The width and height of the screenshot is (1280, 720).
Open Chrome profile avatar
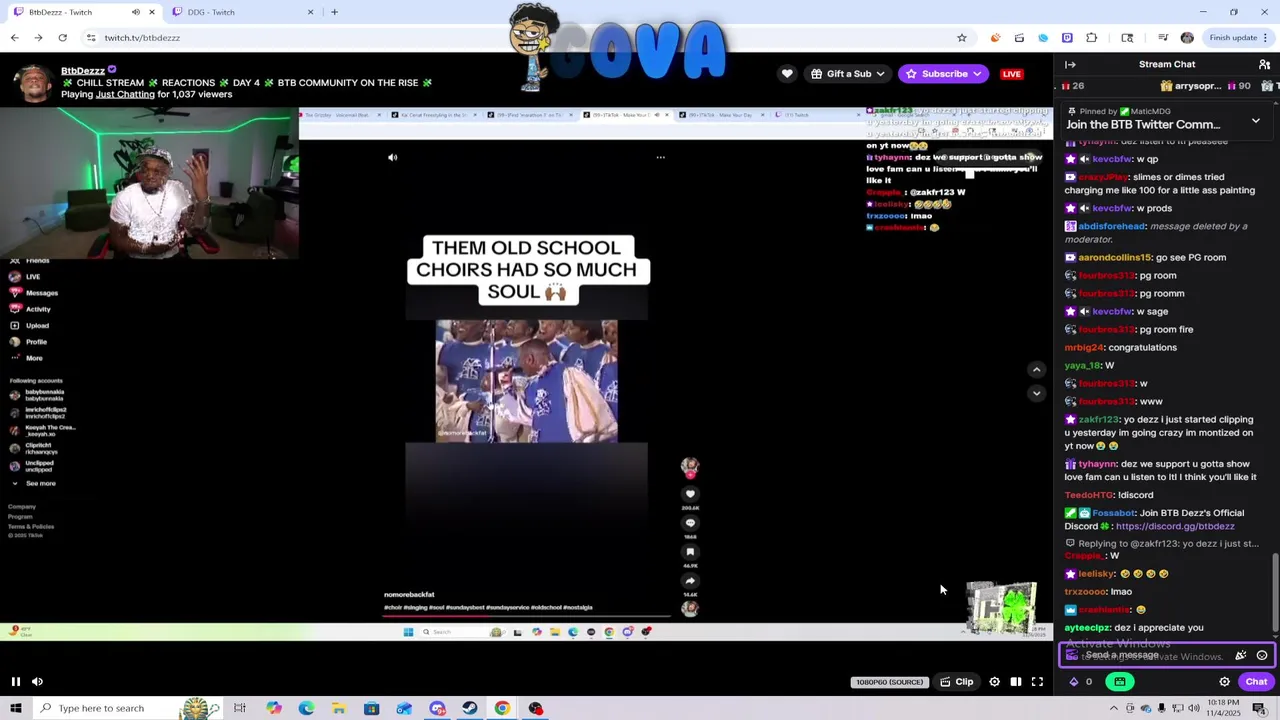[x=1187, y=38]
